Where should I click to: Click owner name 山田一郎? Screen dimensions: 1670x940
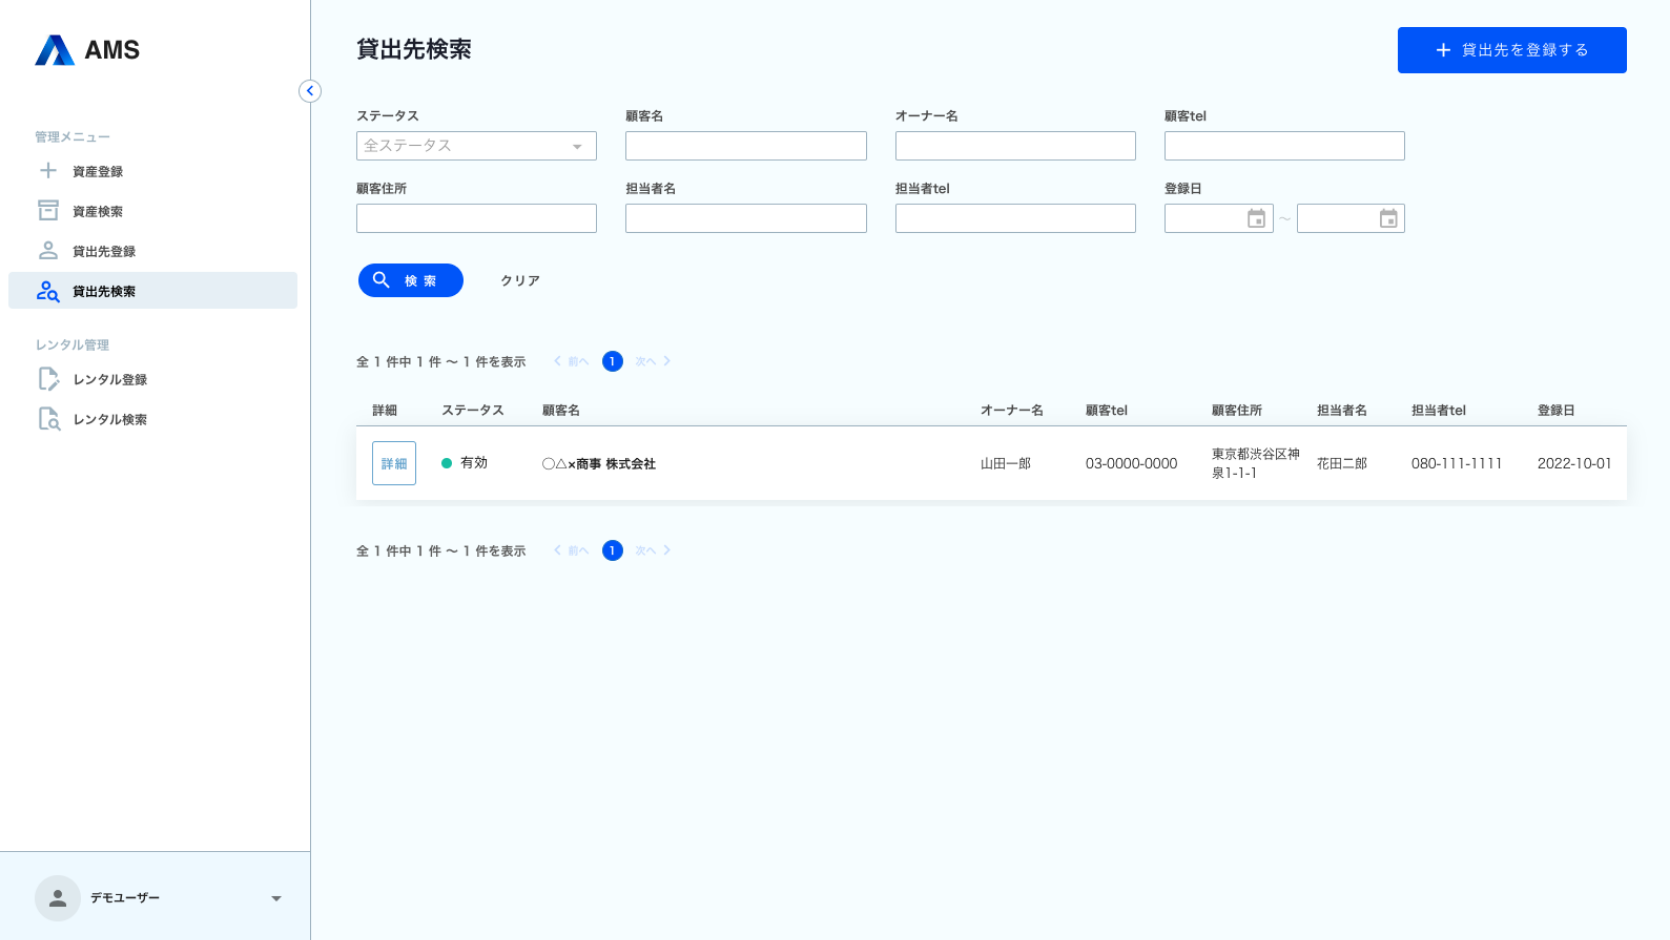click(x=1005, y=464)
